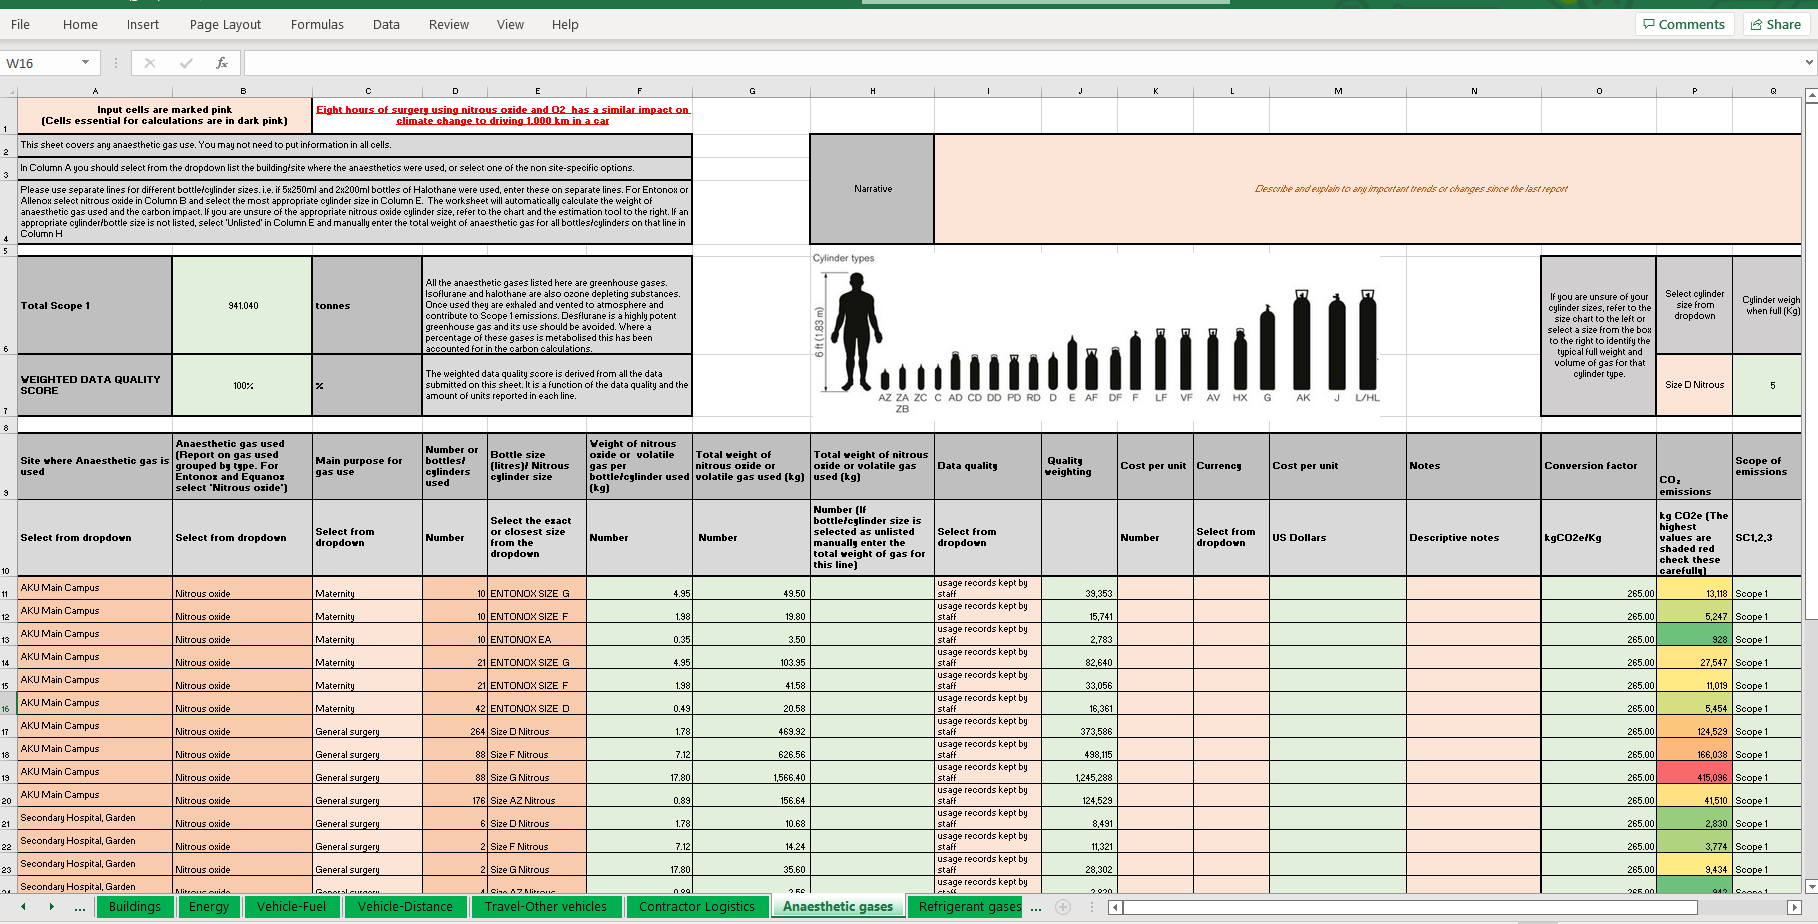Add a new sheet with plus icon
The height and width of the screenshot is (924, 1818).
(x=1063, y=907)
